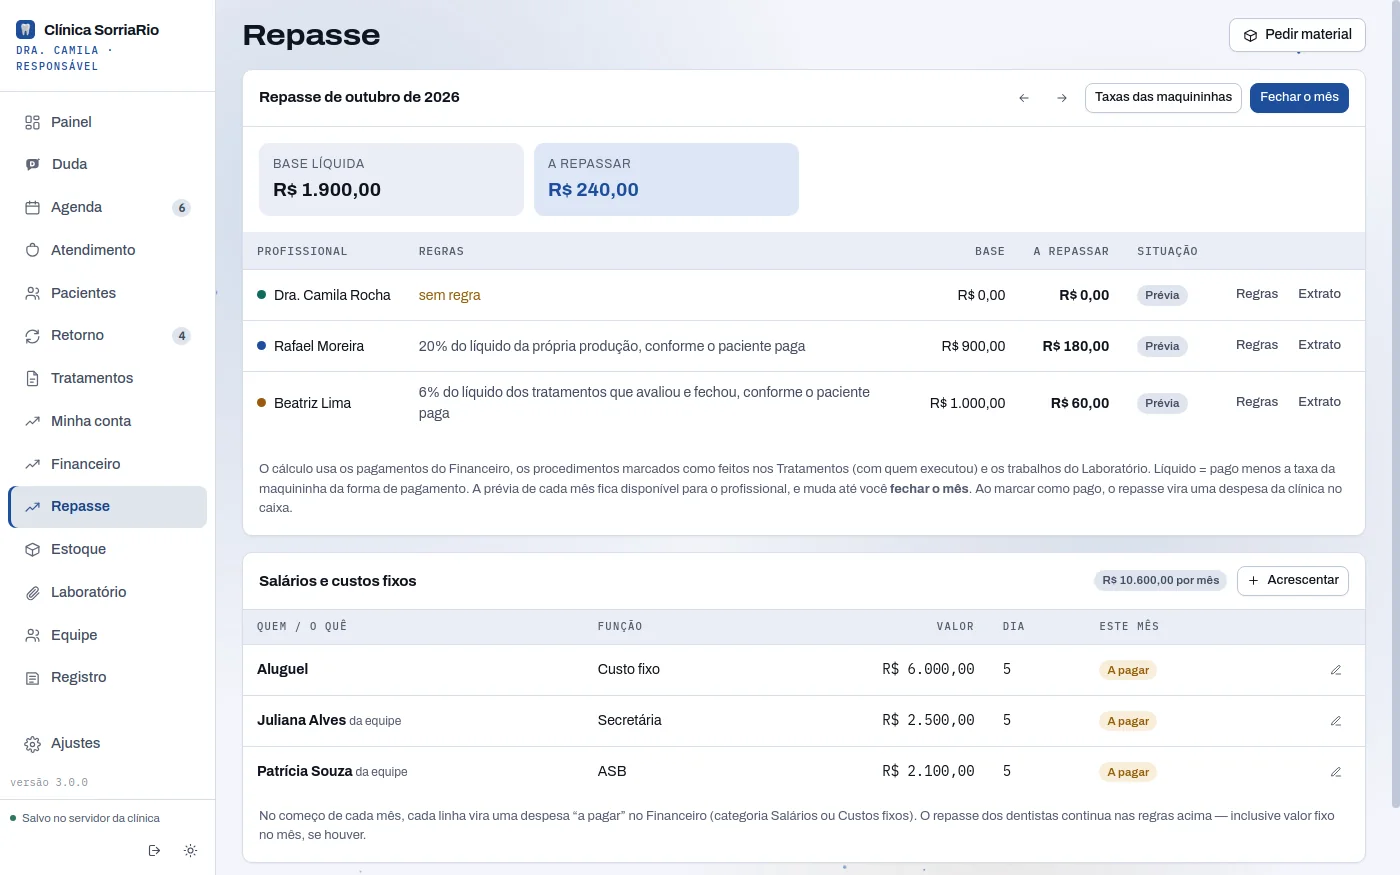Open Agenda in the sidebar

[x=108, y=207]
